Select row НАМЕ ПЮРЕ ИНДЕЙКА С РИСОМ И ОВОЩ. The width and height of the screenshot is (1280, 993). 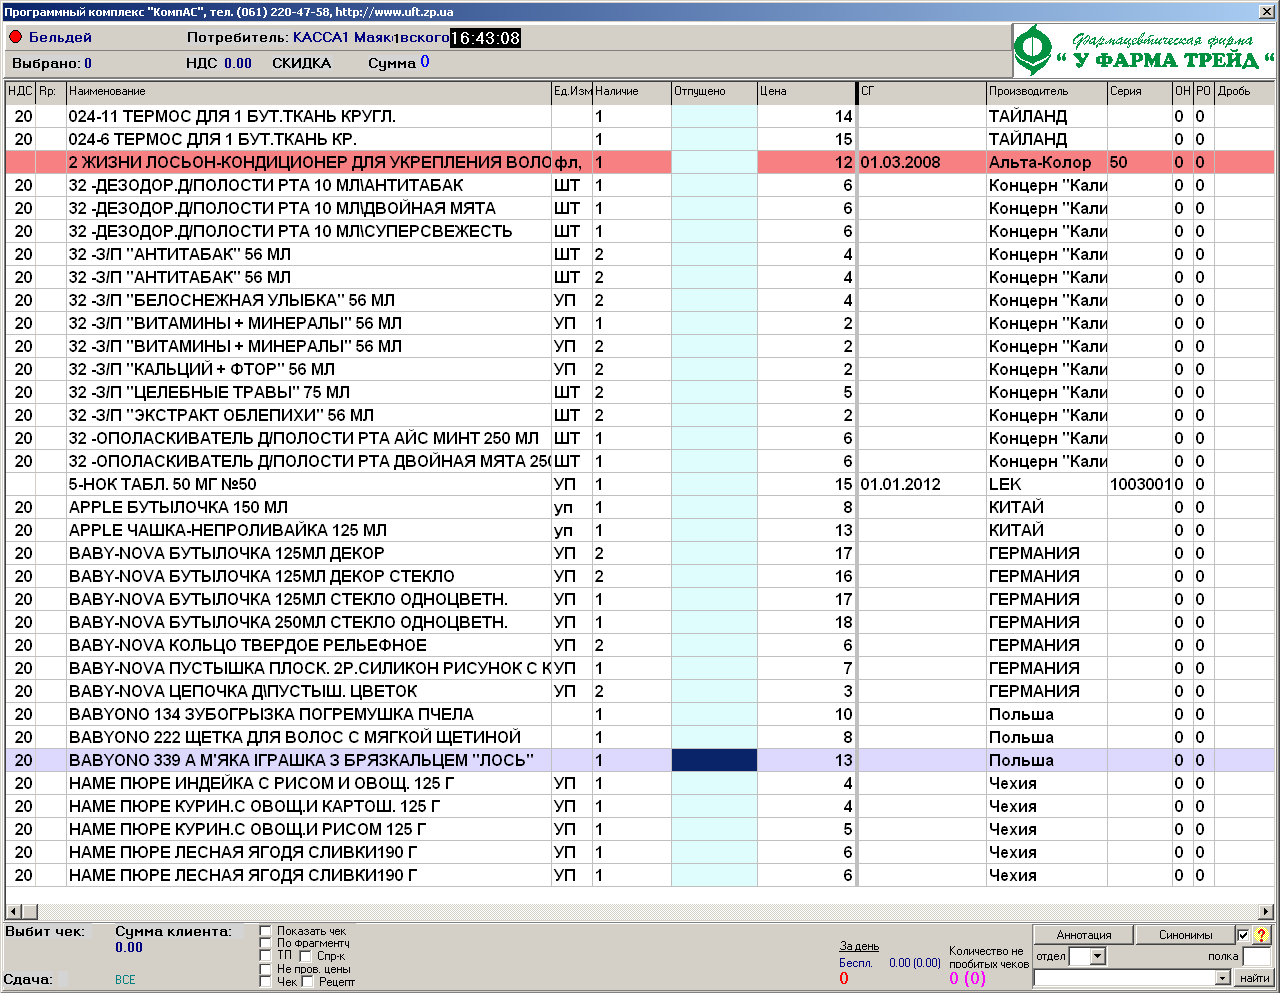[640, 783]
